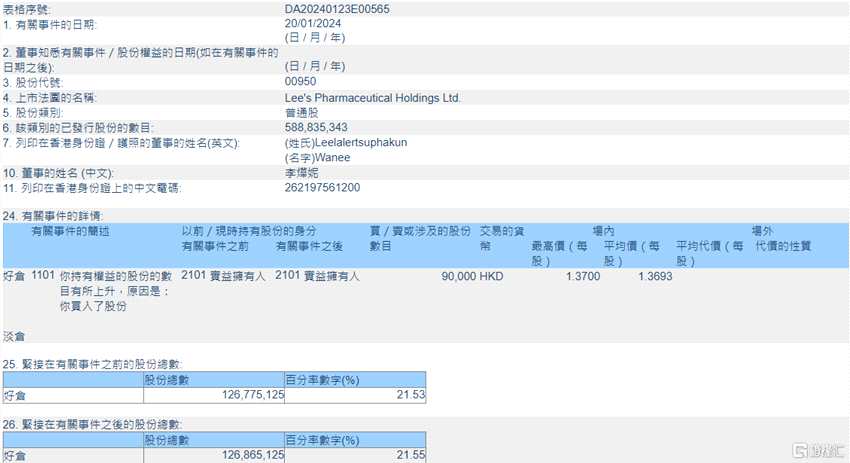Click percentage figure 21.55
Viewport: 850px width, 463px height.
411,455
